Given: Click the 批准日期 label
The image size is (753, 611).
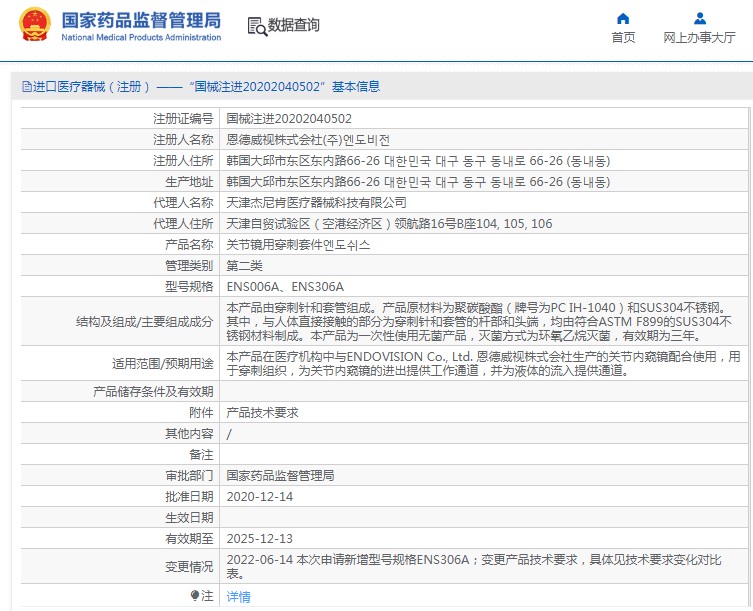Looking at the screenshot, I should coord(189,497).
